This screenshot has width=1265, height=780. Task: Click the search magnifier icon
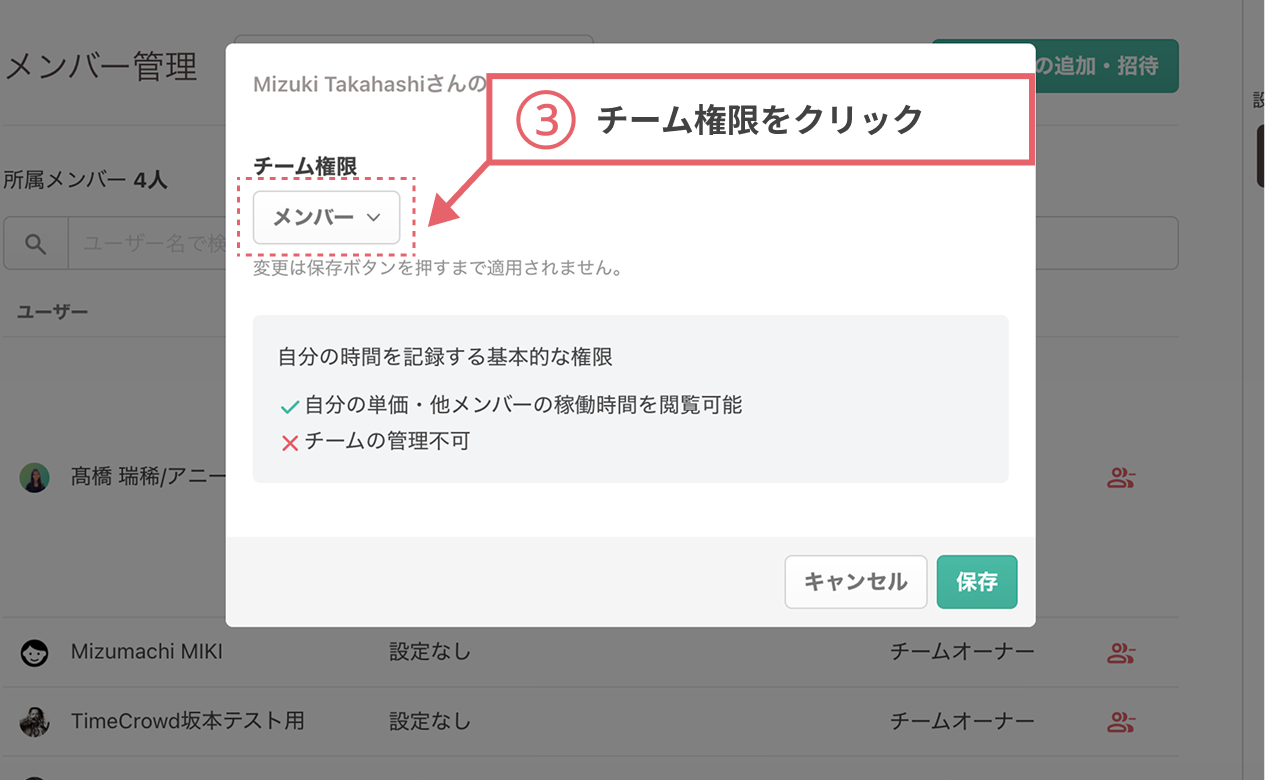click(x=35, y=242)
